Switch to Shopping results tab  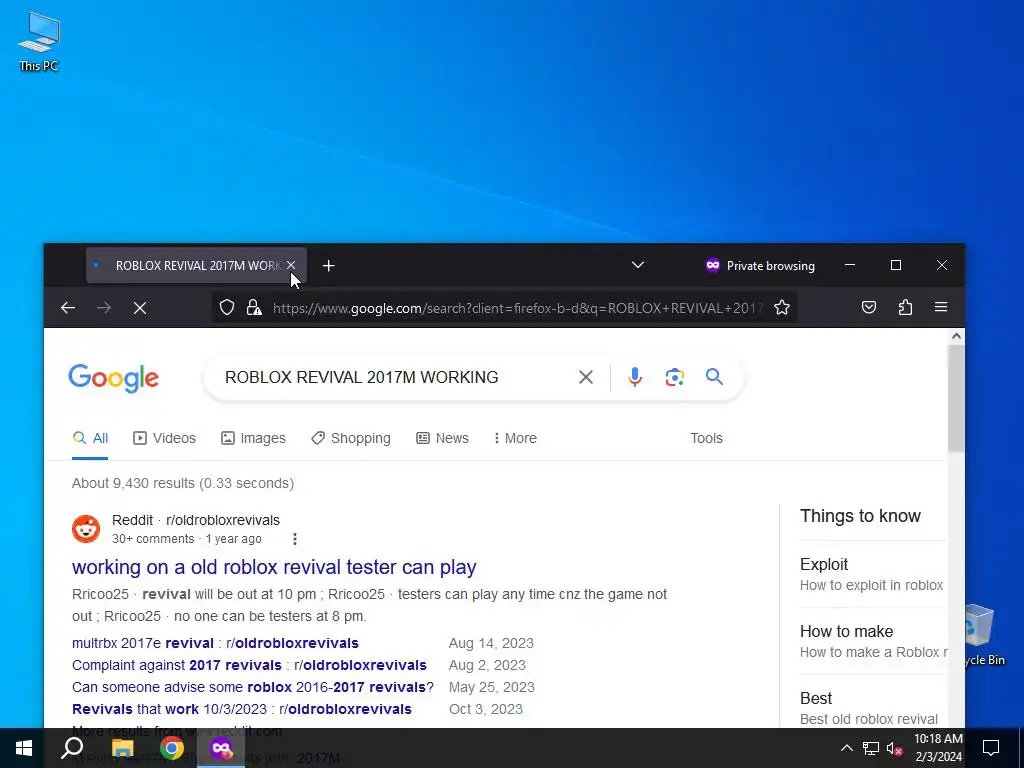pos(351,438)
